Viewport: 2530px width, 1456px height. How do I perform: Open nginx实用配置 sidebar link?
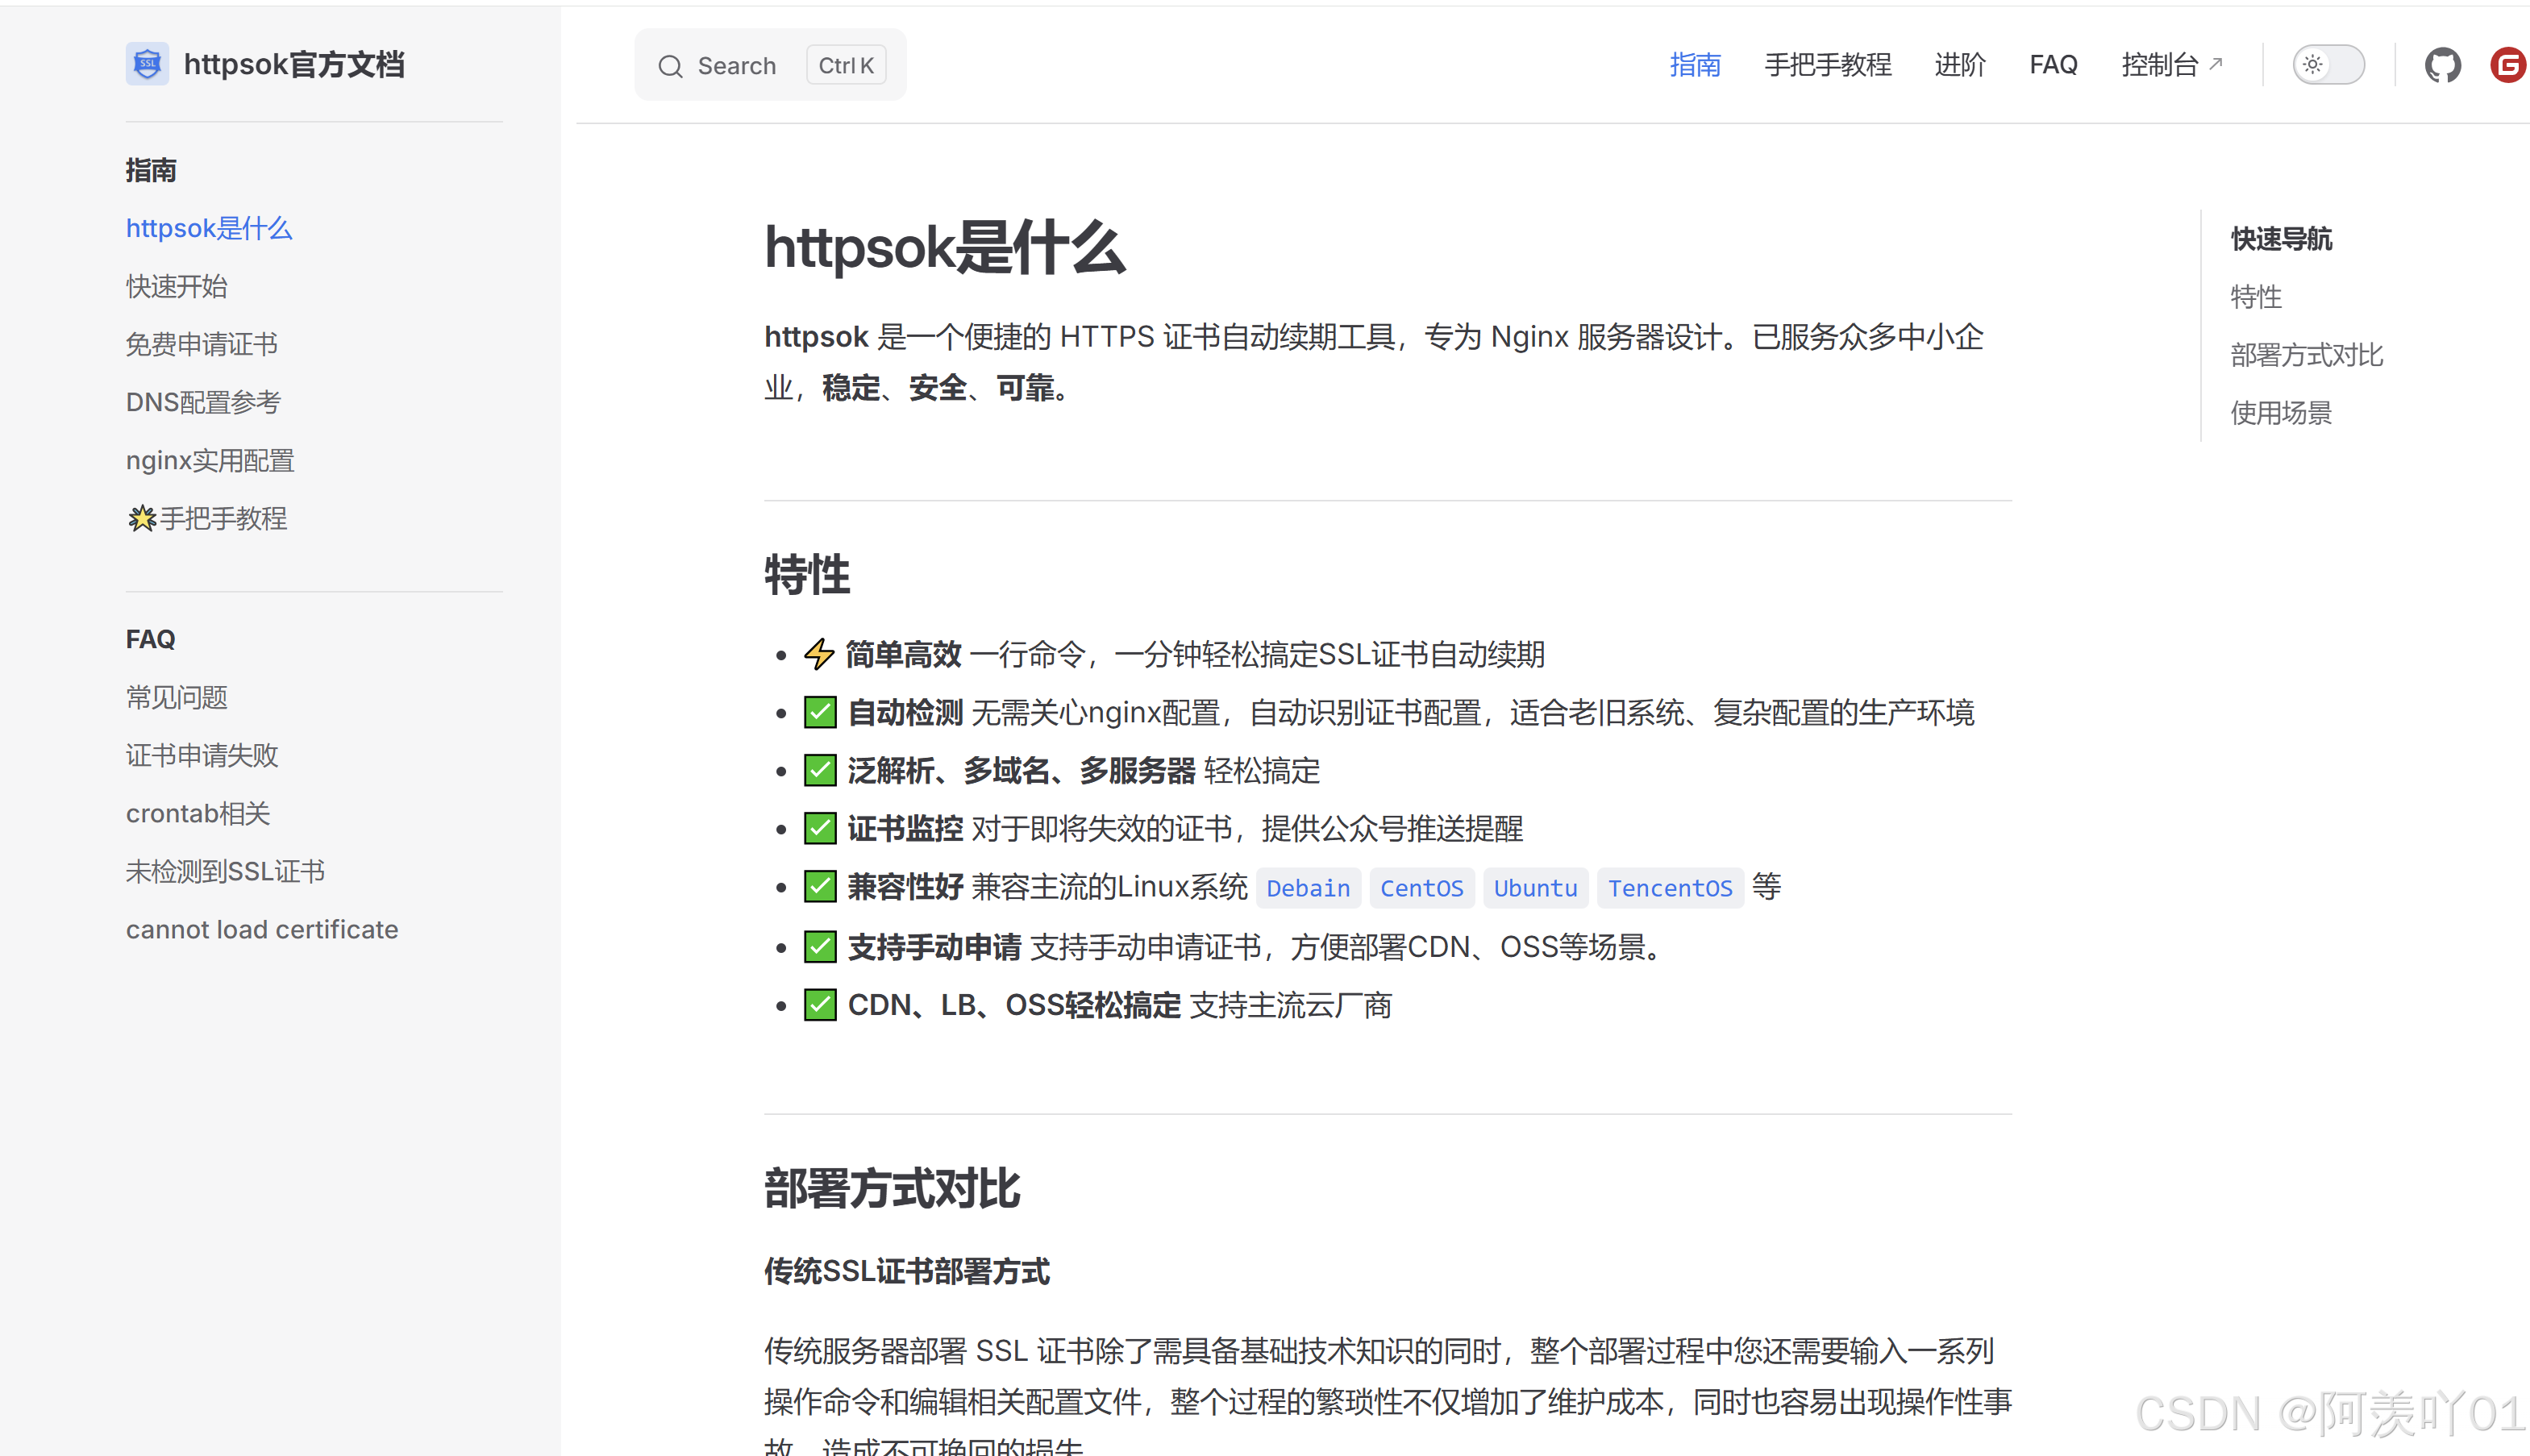pyautogui.click(x=210, y=460)
